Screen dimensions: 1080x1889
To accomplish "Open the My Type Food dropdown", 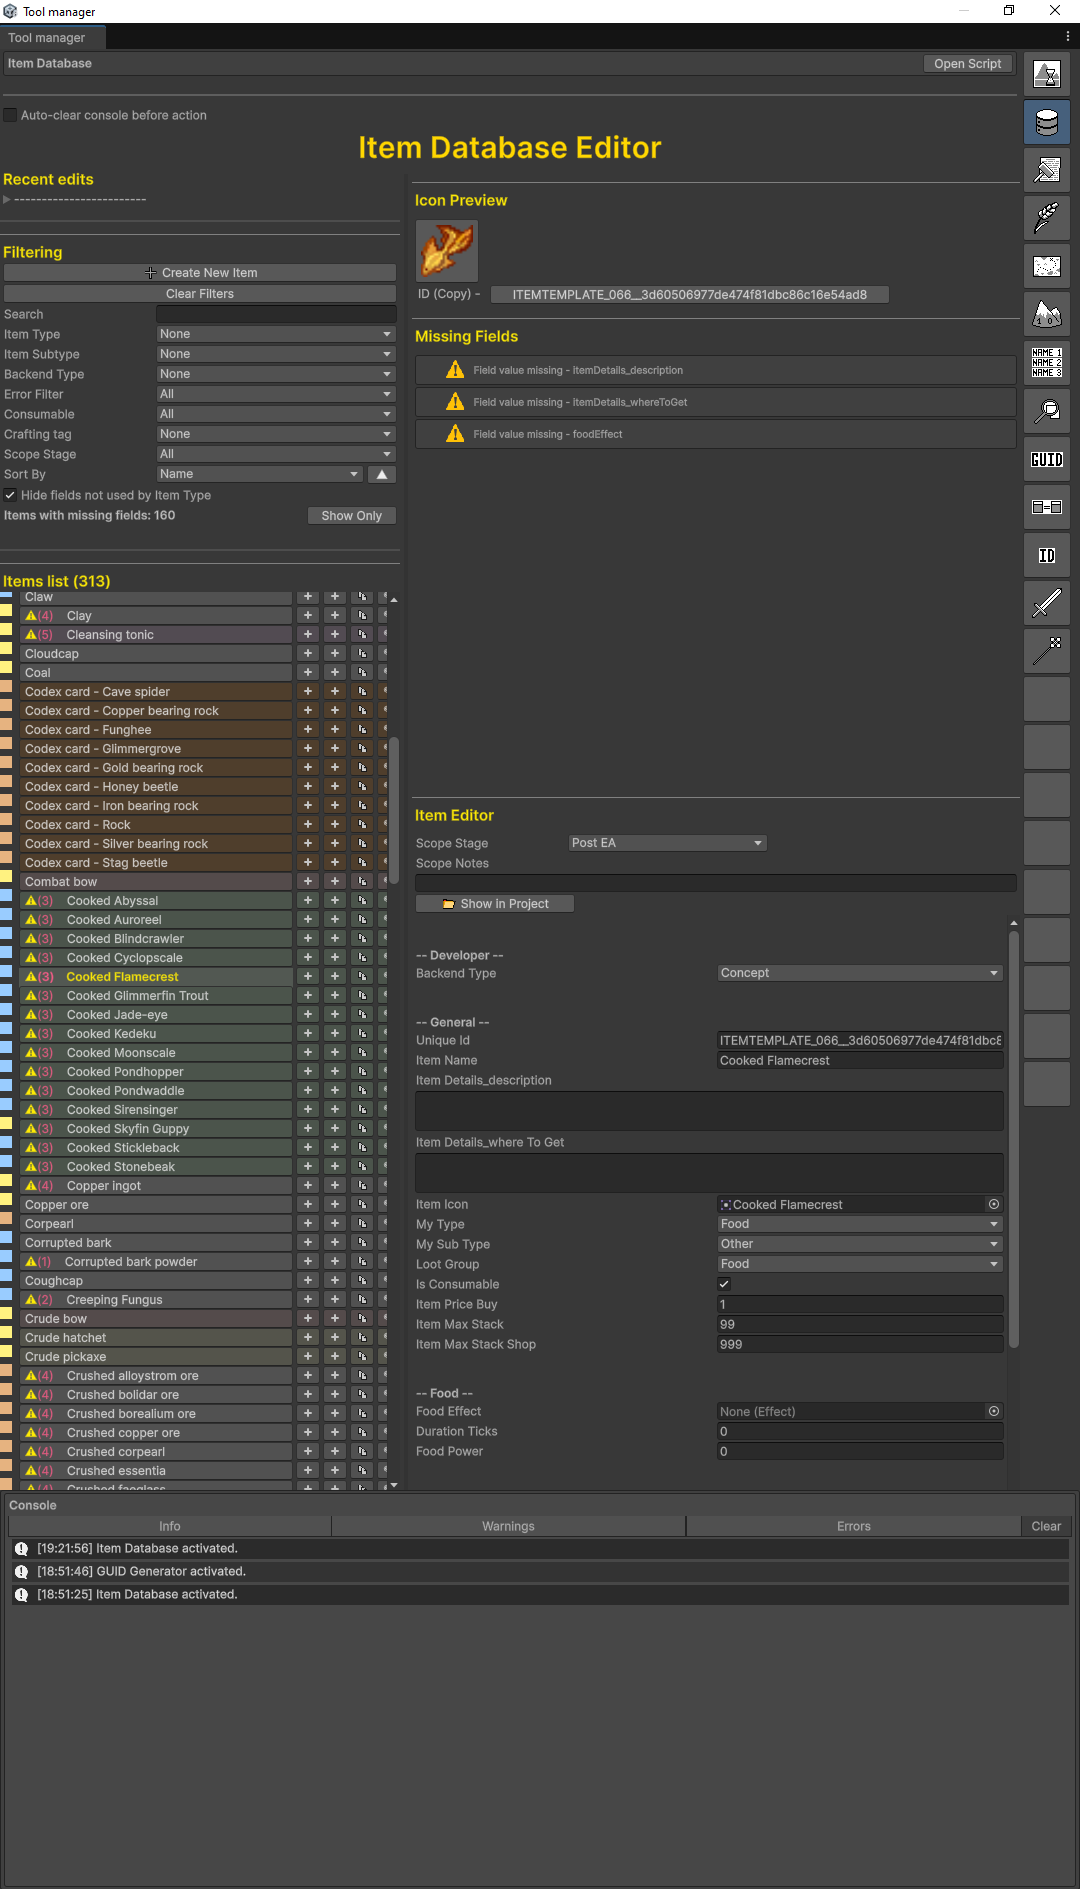I will pos(860,1224).
